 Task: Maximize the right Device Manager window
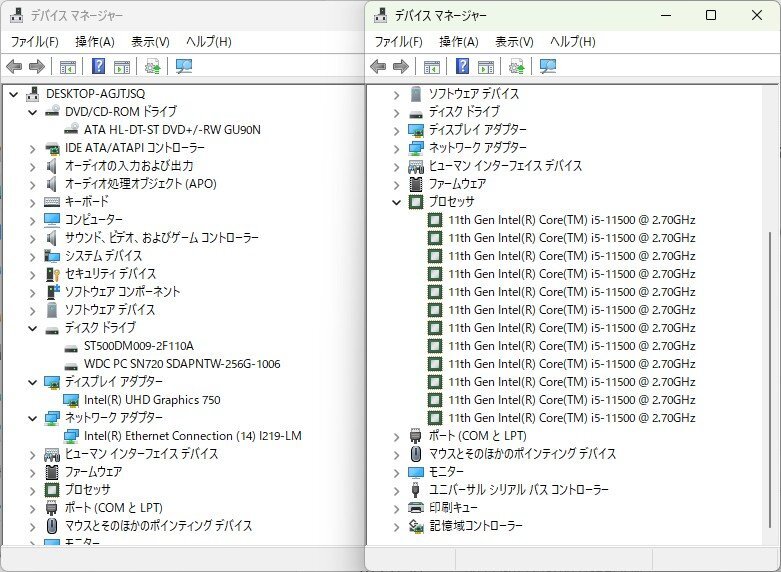click(711, 15)
